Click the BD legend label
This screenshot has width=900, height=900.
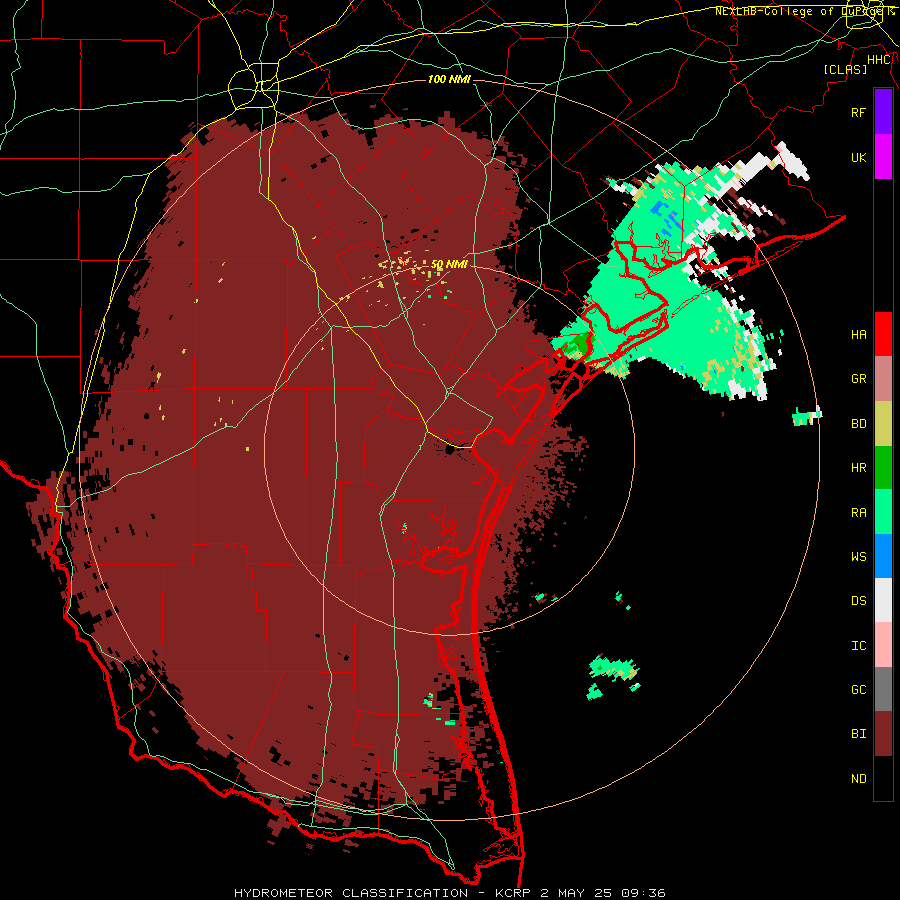pos(859,424)
